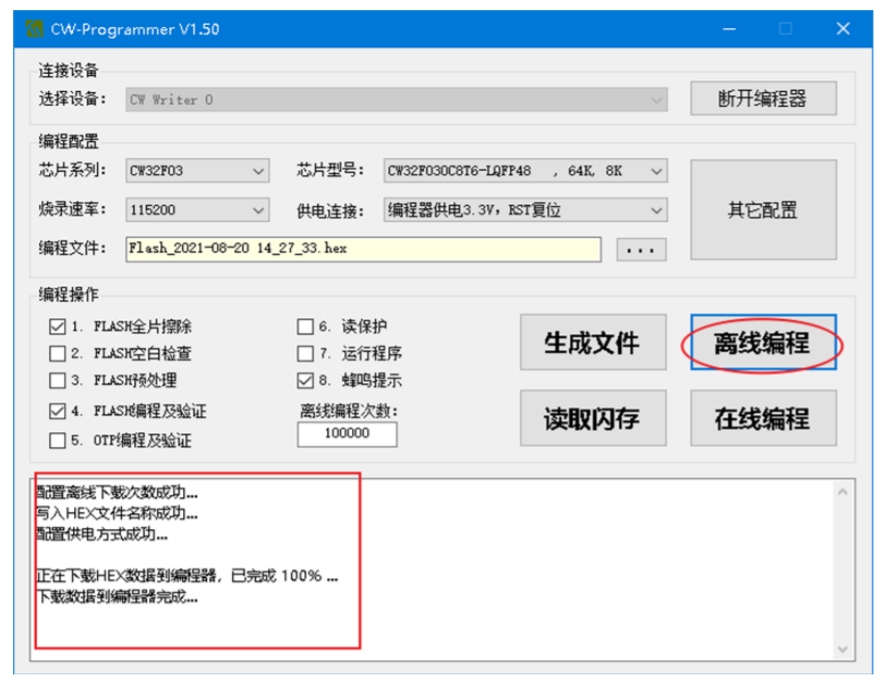The width and height of the screenshot is (891, 688).
Task: Open the 芯片系列 CW32F03 dropdown
Action: (197, 170)
